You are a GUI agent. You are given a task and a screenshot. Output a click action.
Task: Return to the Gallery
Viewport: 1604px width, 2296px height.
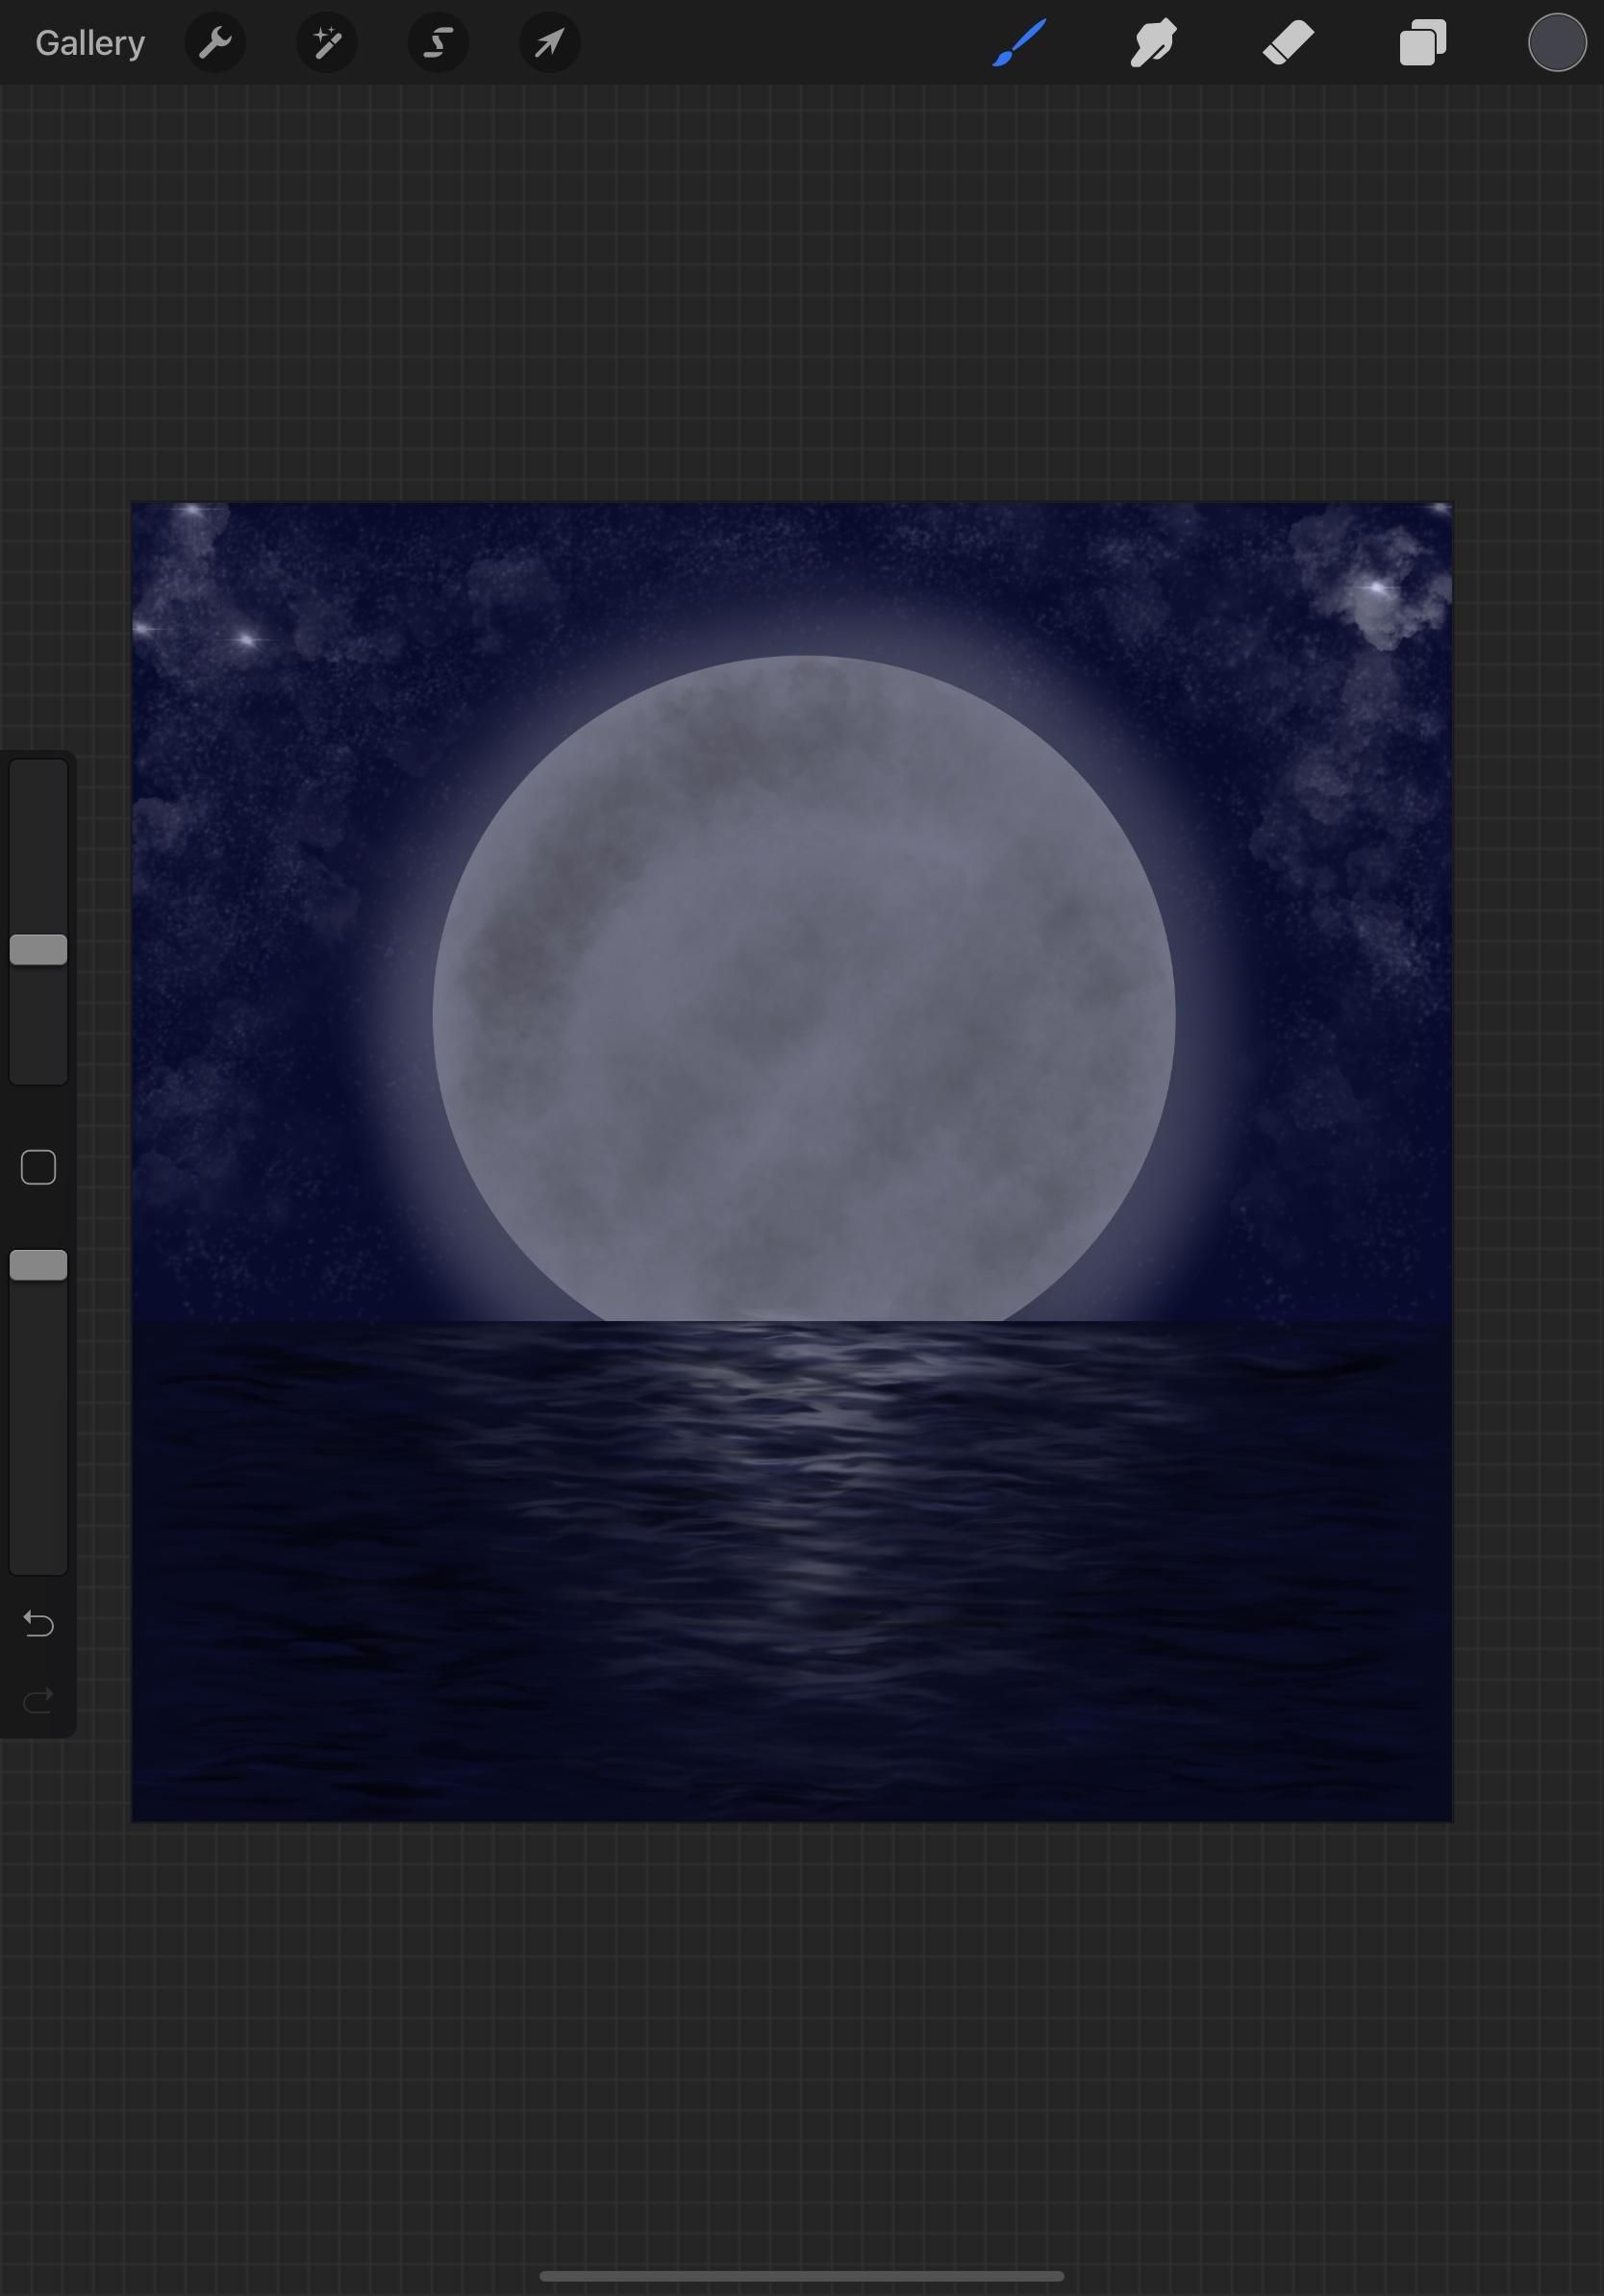pos(89,42)
